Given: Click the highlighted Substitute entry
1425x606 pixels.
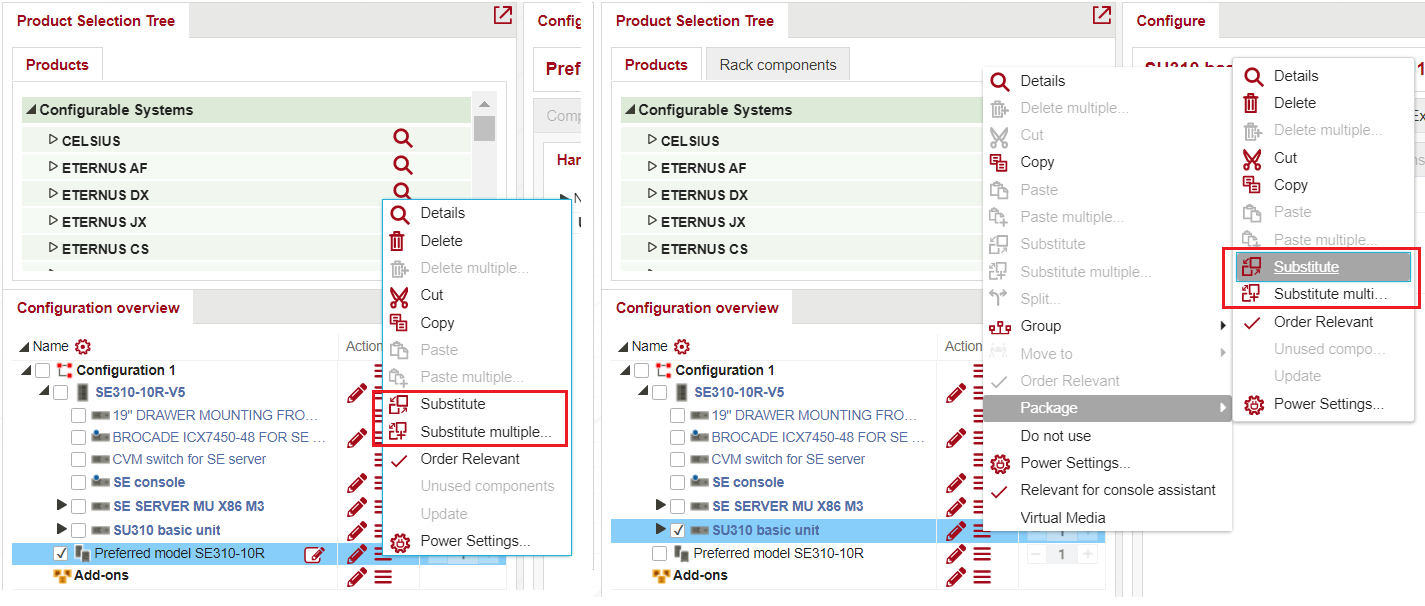Looking at the screenshot, I should [x=1323, y=267].
